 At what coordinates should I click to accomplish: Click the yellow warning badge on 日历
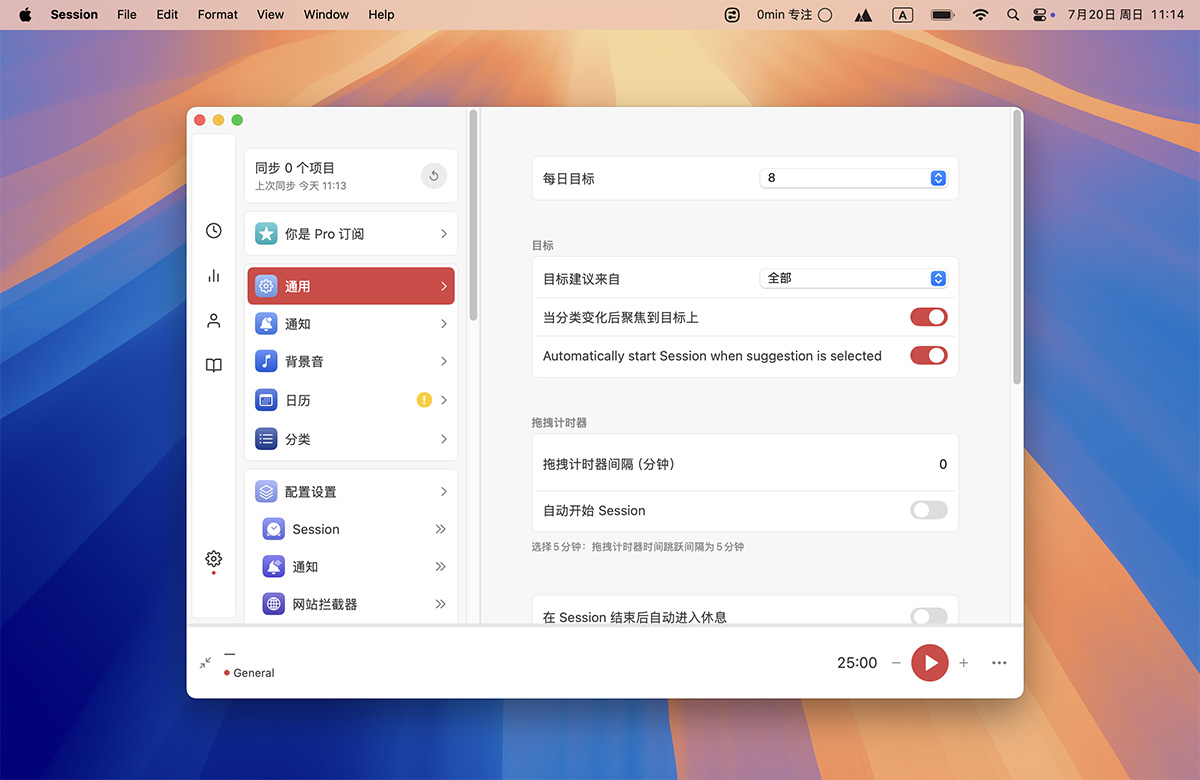tap(424, 400)
